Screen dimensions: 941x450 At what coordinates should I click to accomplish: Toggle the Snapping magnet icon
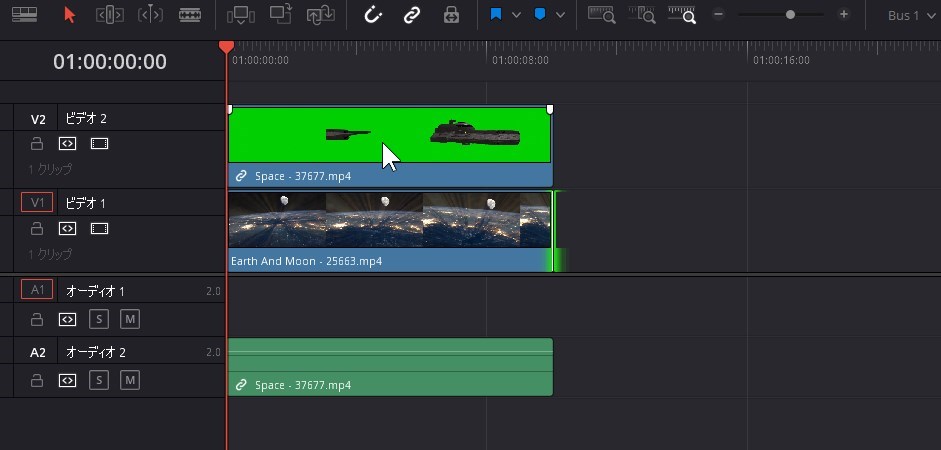pos(373,14)
